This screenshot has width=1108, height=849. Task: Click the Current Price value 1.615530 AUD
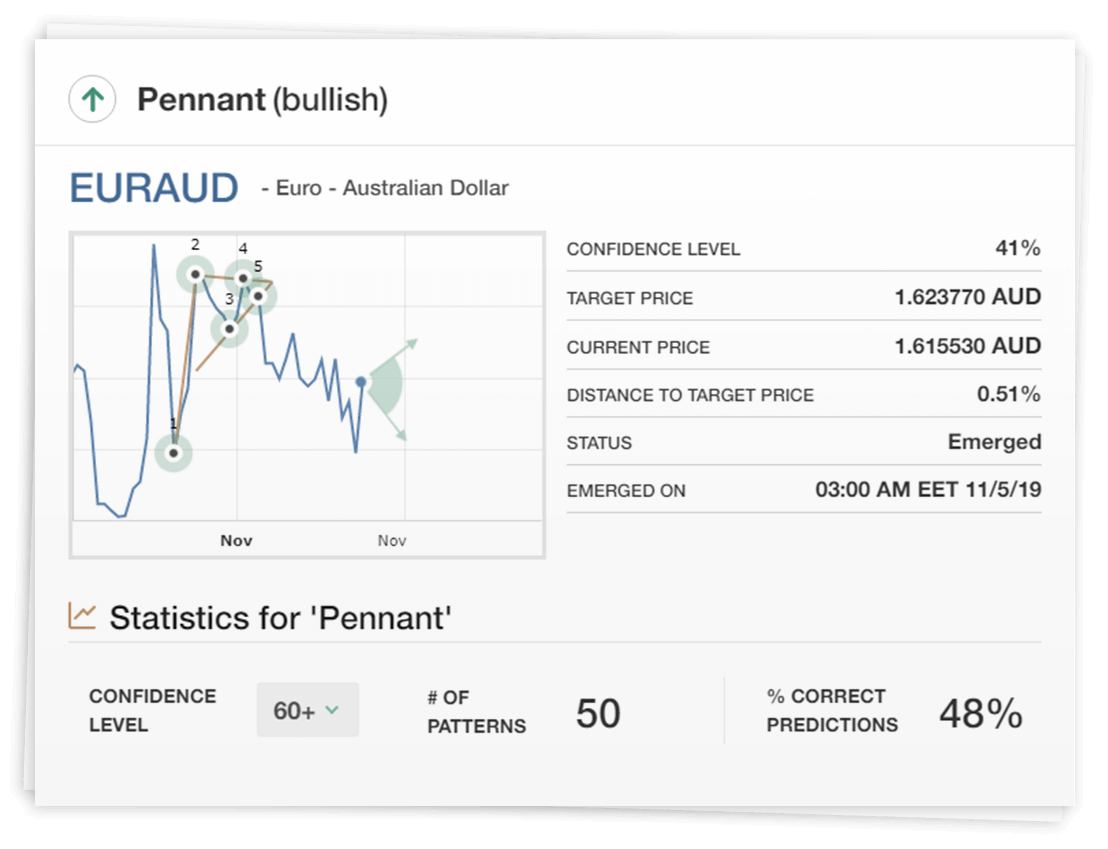tap(967, 346)
